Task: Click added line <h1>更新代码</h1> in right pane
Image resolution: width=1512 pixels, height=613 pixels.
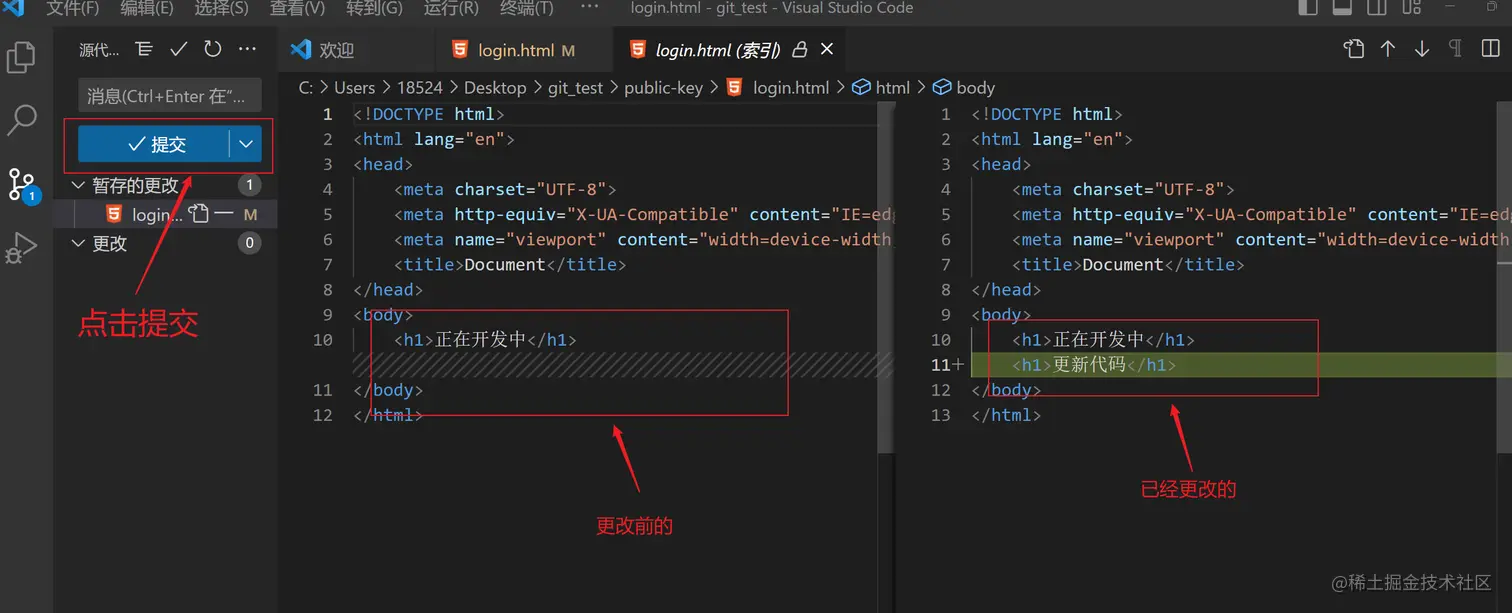Action: coord(1094,365)
